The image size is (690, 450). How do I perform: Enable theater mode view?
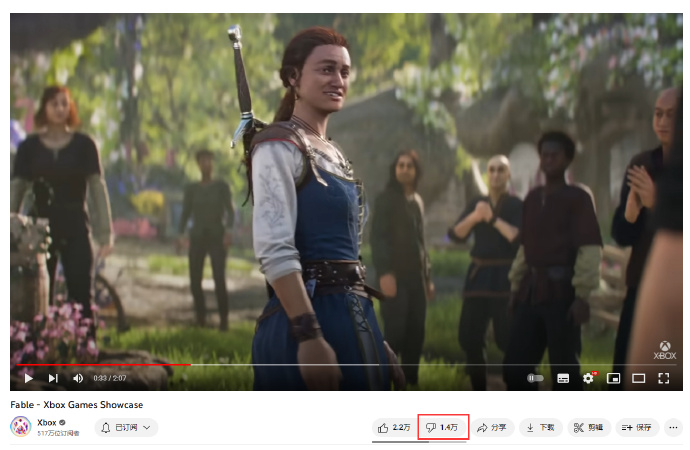coord(639,378)
